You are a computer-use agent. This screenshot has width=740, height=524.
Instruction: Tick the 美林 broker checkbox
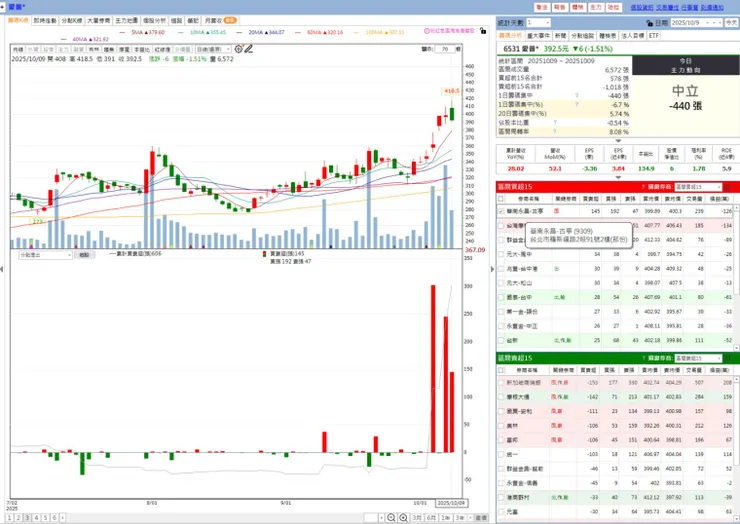(x=501, y=426)
